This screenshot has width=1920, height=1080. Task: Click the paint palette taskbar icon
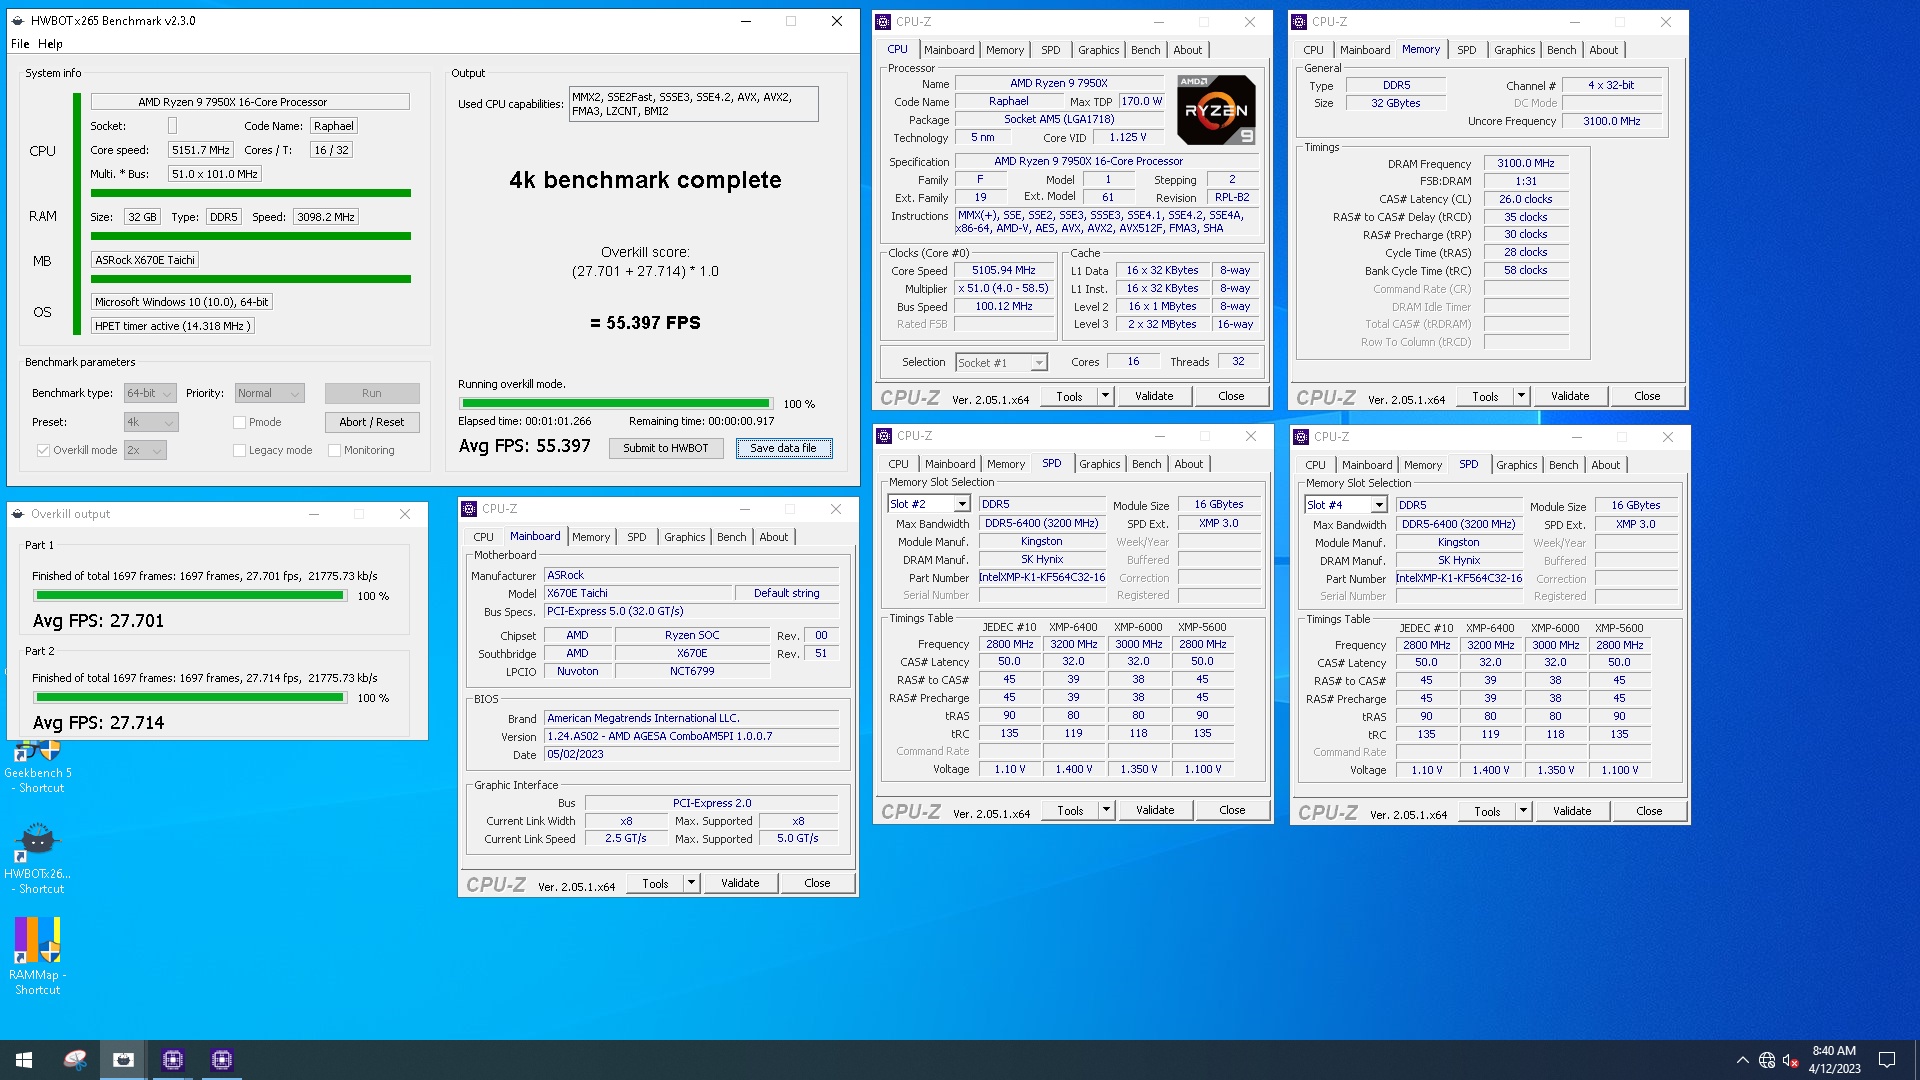pos(75,1060)
